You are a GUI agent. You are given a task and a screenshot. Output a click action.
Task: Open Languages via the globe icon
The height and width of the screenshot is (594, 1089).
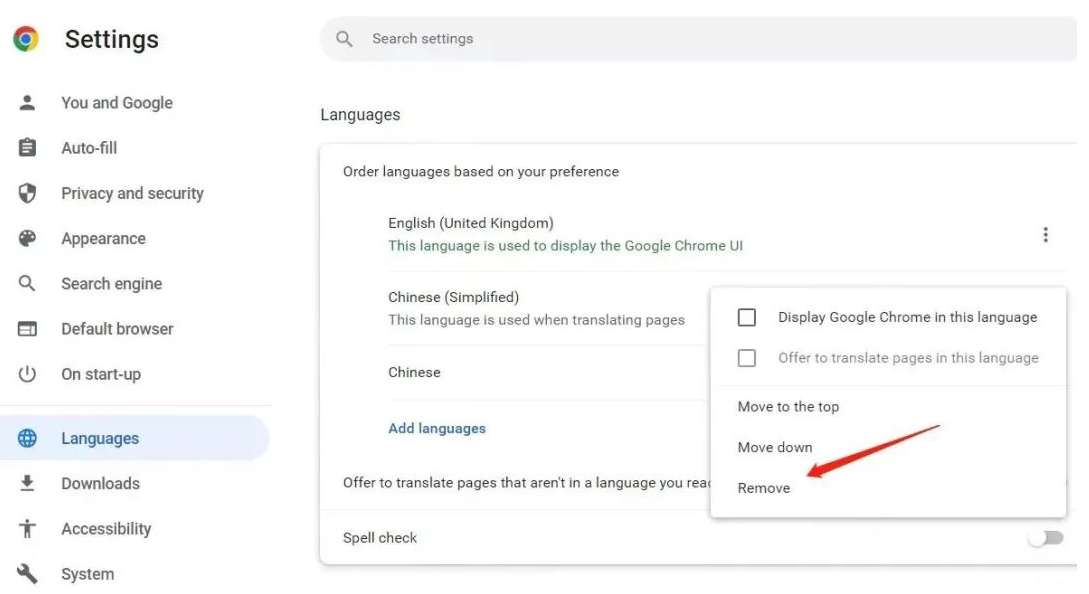(25, 438)
